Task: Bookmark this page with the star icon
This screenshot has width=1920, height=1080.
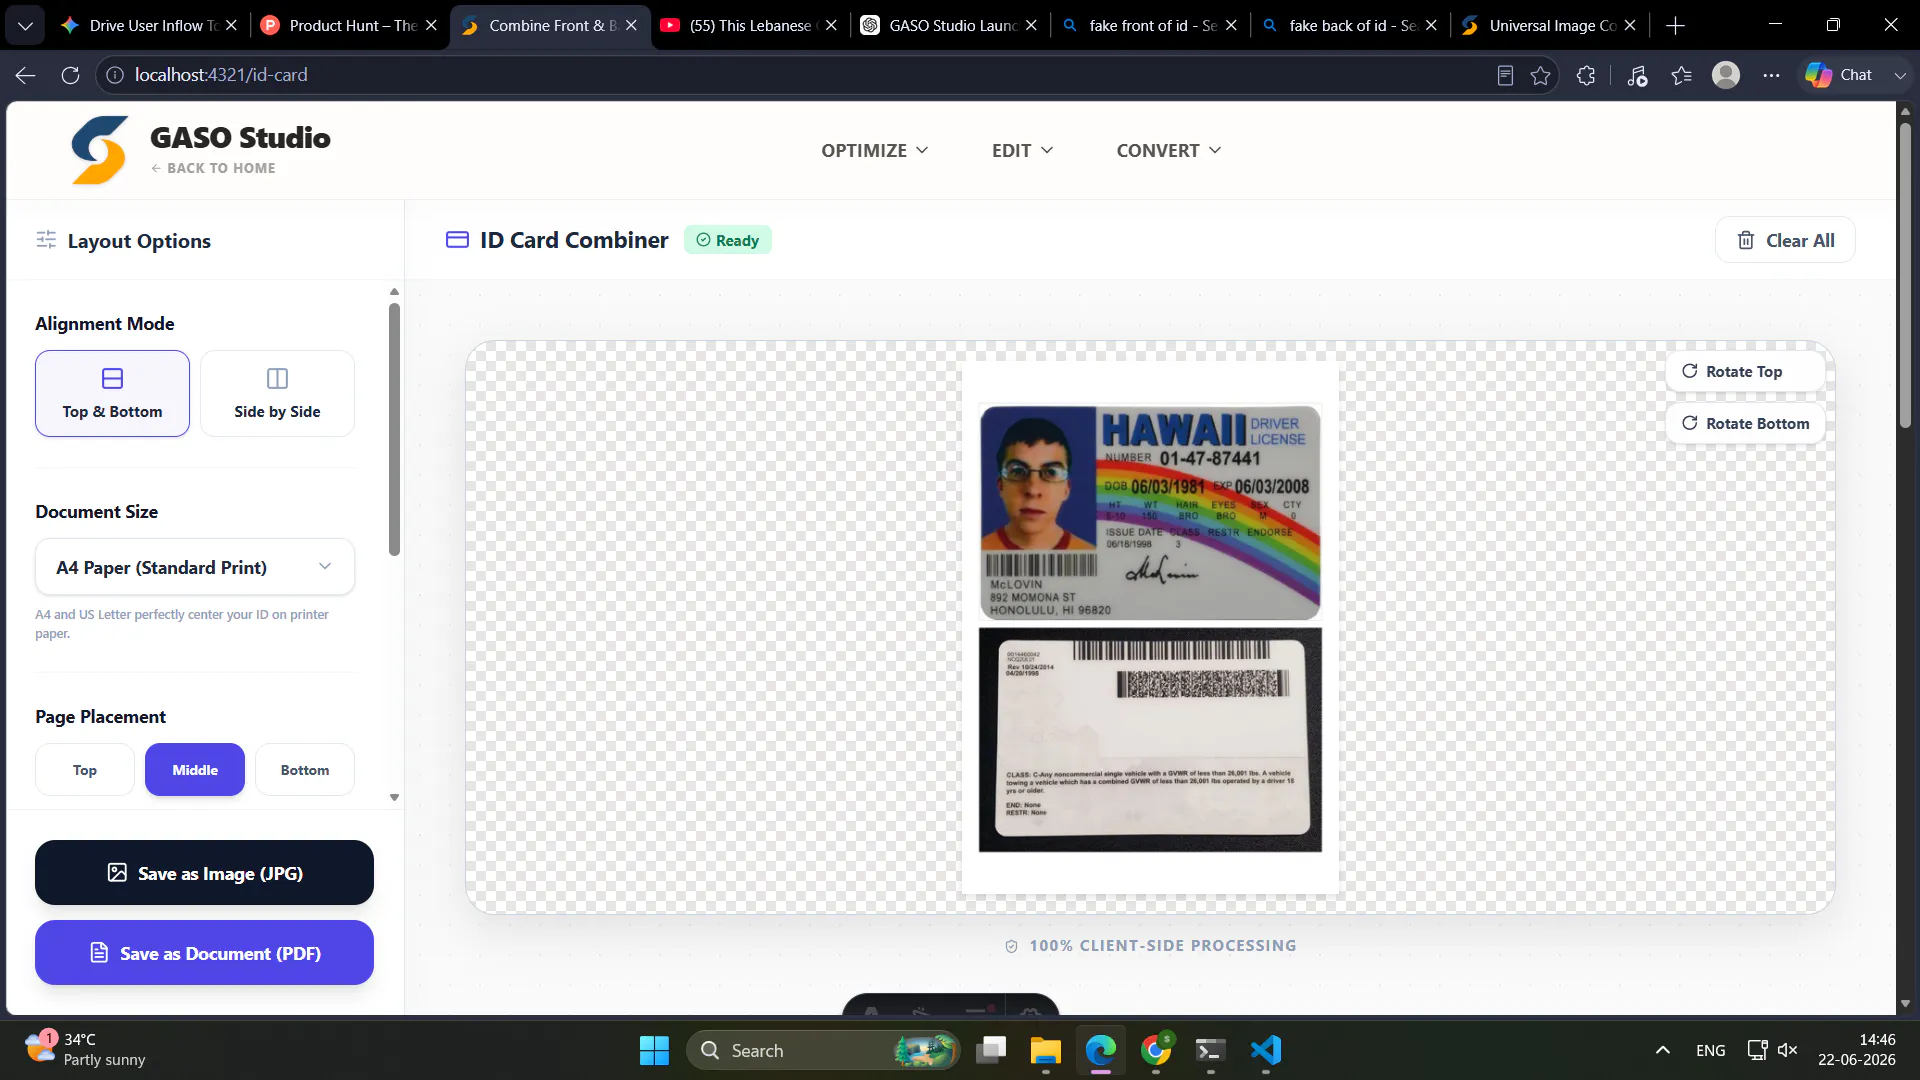Action: 1541,75
